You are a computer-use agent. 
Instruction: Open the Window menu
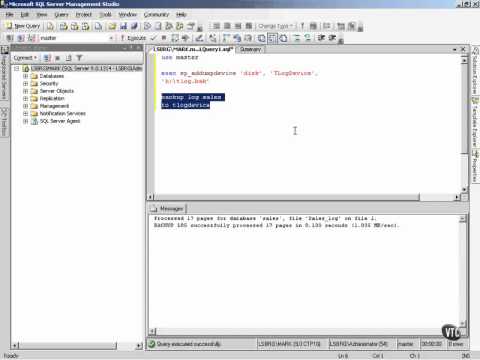[x=128, y=15]
